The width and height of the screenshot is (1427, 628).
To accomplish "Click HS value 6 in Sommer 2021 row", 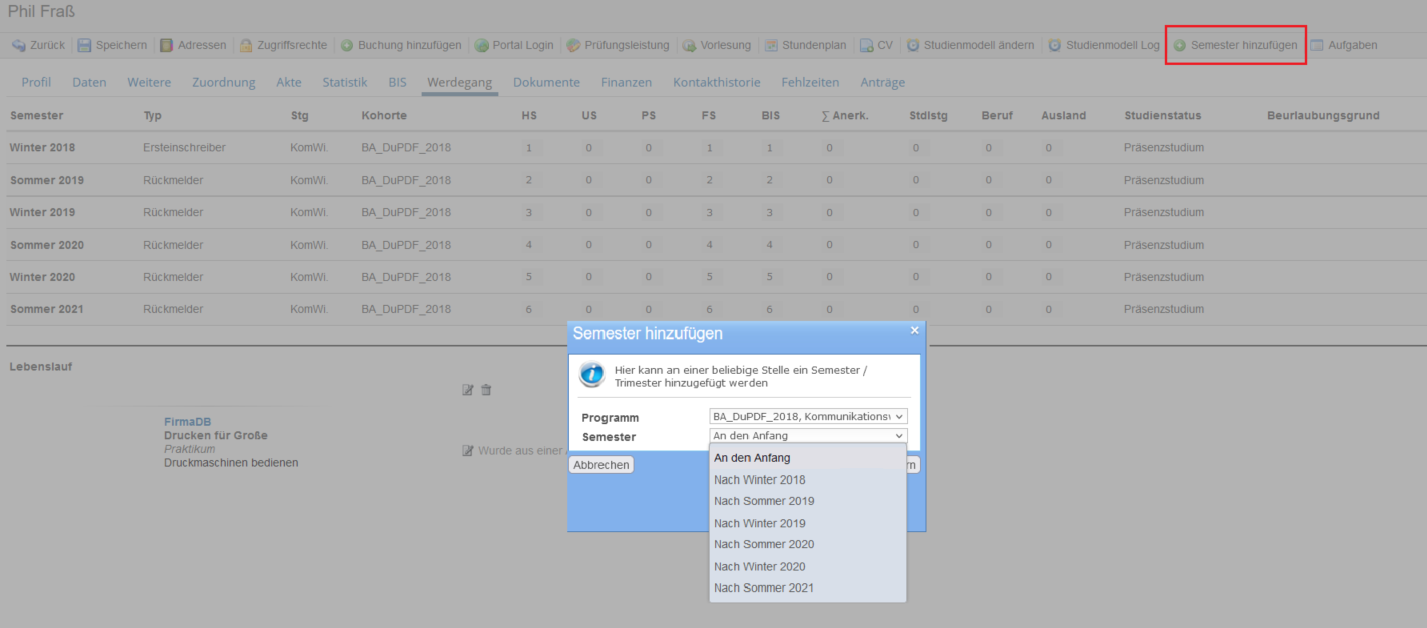I will pos(529,309).
